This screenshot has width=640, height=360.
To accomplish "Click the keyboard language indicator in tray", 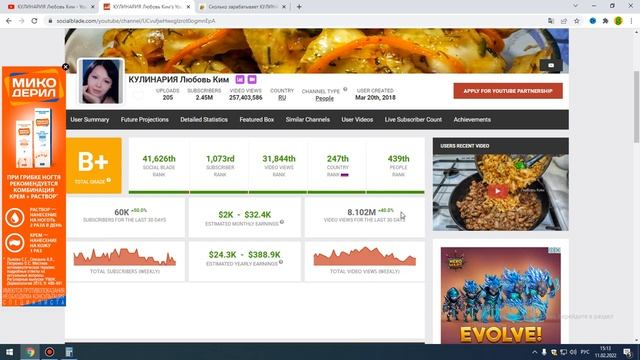I will [584, 352].
